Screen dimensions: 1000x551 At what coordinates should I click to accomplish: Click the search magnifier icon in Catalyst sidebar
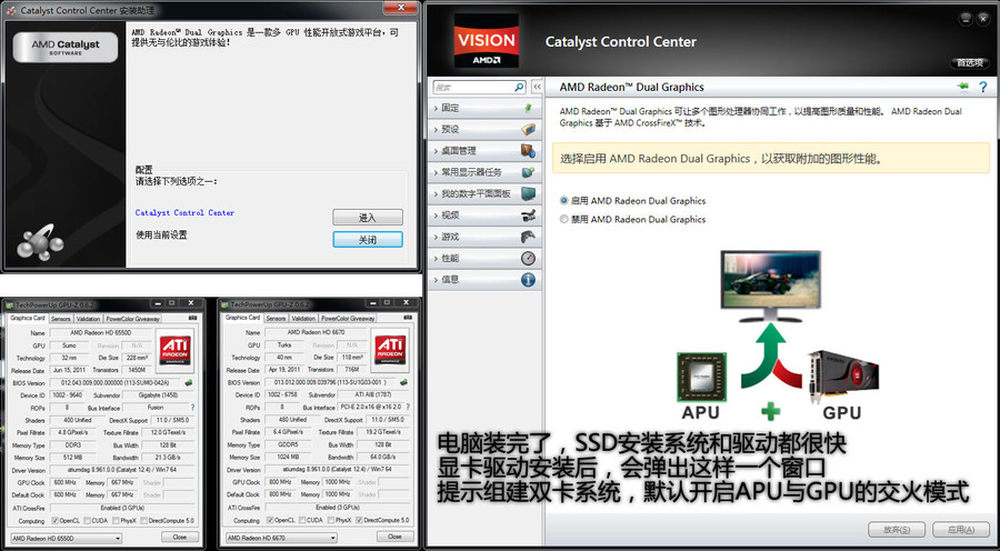point(520,87)
